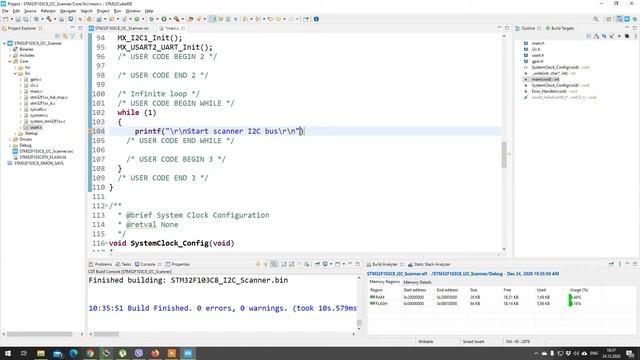Switch to the Memory Details tab
640x360 pixels.
417,282
